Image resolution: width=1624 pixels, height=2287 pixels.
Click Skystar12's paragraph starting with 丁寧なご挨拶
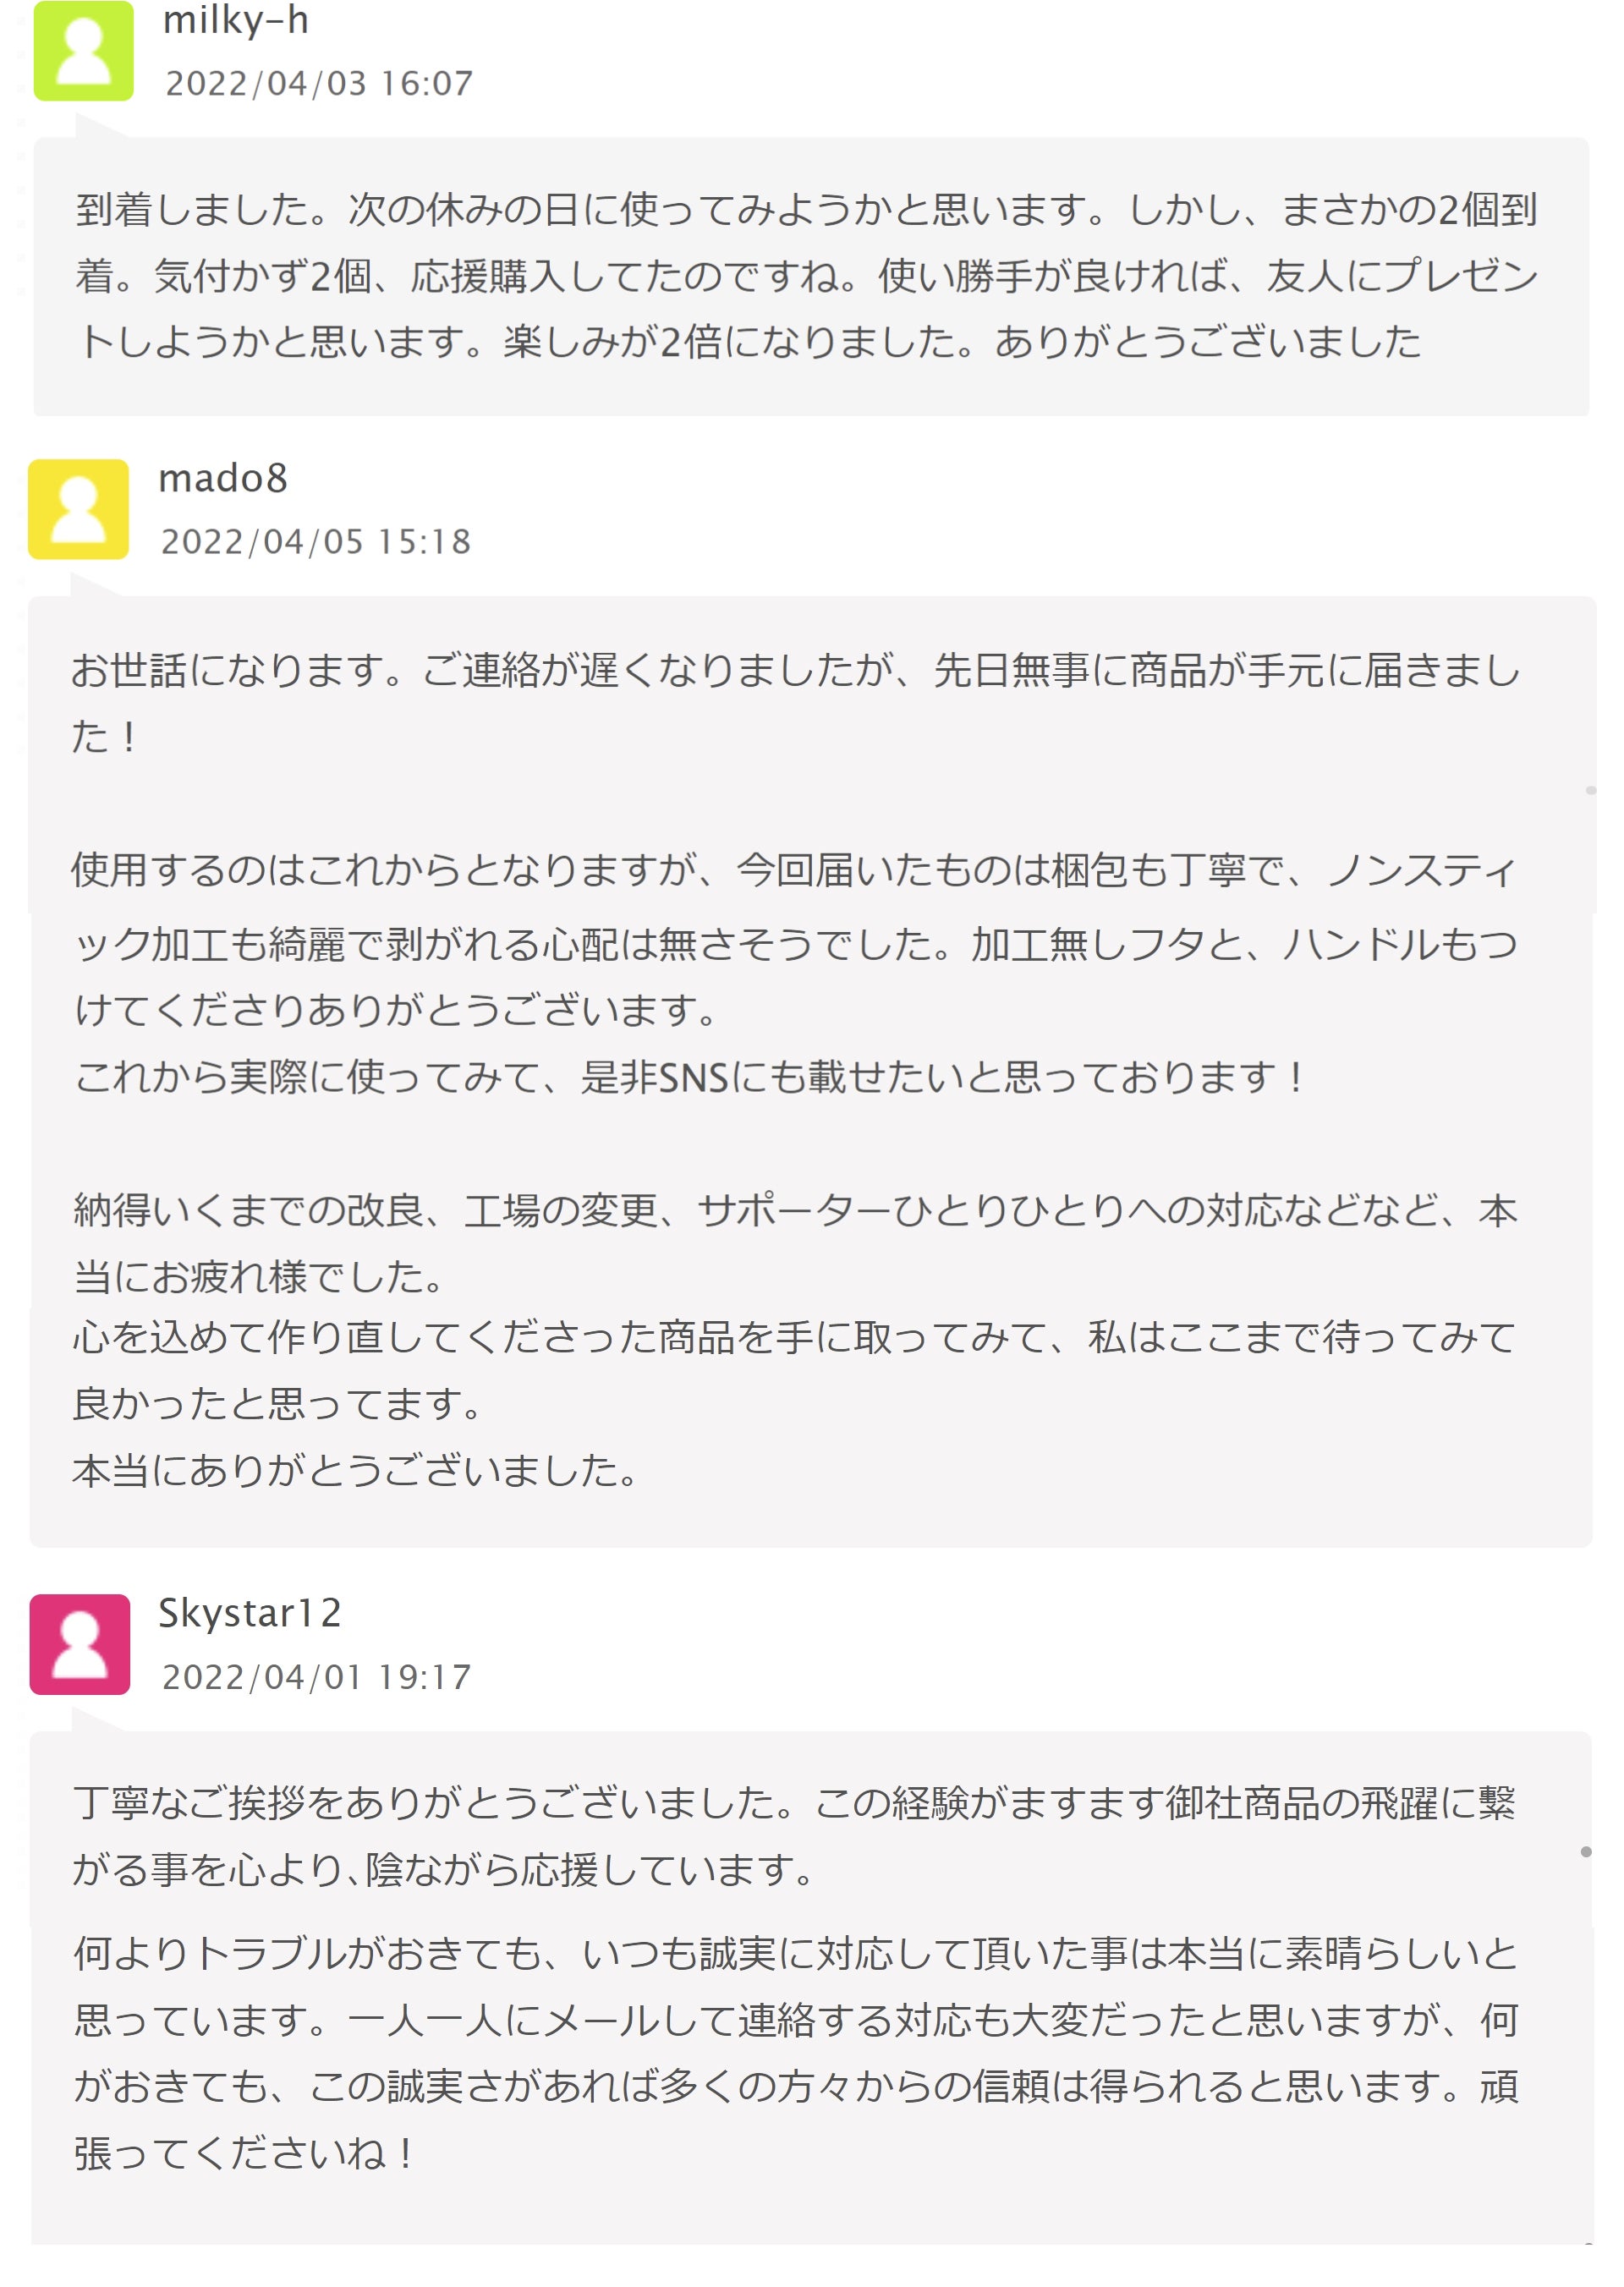click(x=796, y=1836)
